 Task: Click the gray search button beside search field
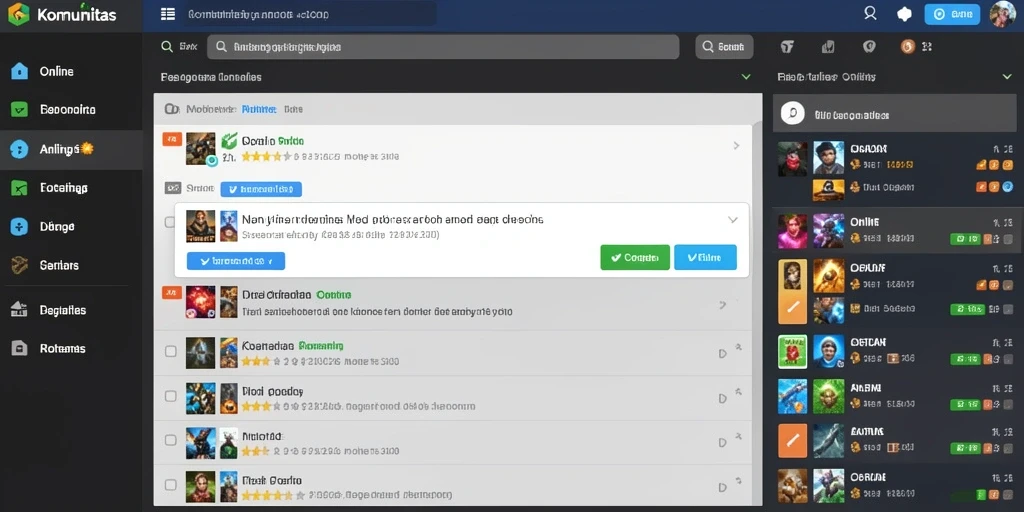click(x=724, y=47)
